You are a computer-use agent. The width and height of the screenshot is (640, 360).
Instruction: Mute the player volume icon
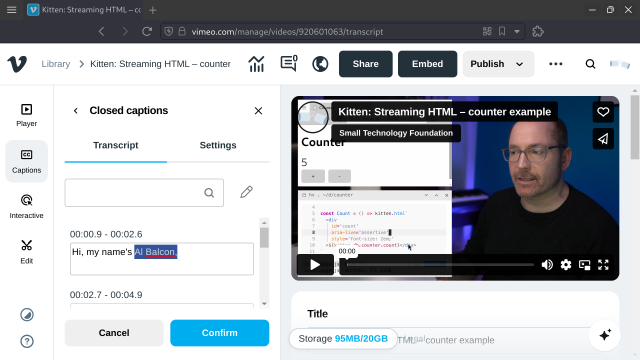pyautogui.click(x=547, y=265)
